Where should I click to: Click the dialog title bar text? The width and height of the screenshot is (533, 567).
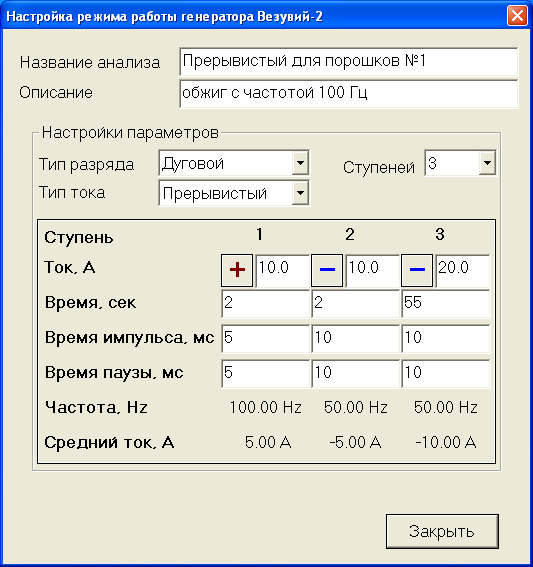pos(165,17)
